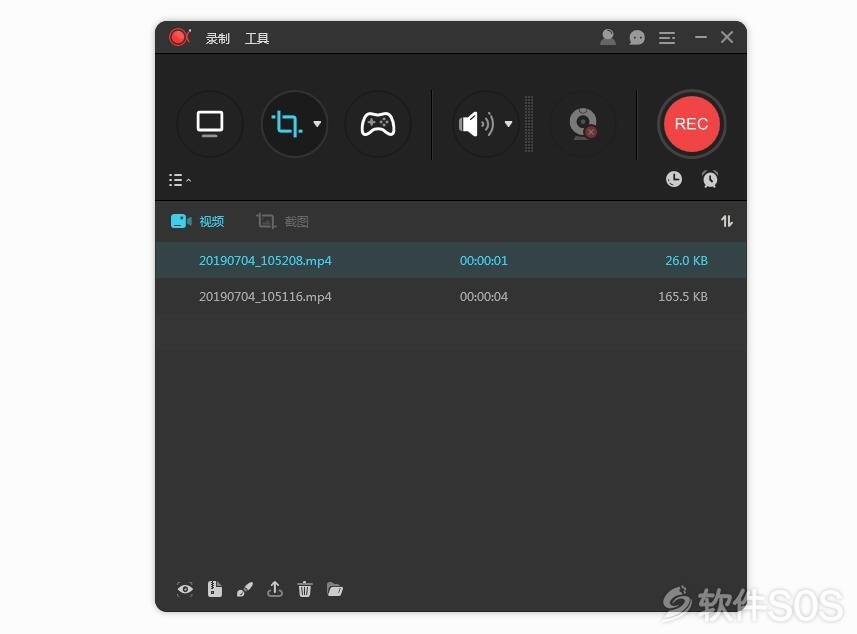Switch to the 视频 tab

click(x=197, y=221)
